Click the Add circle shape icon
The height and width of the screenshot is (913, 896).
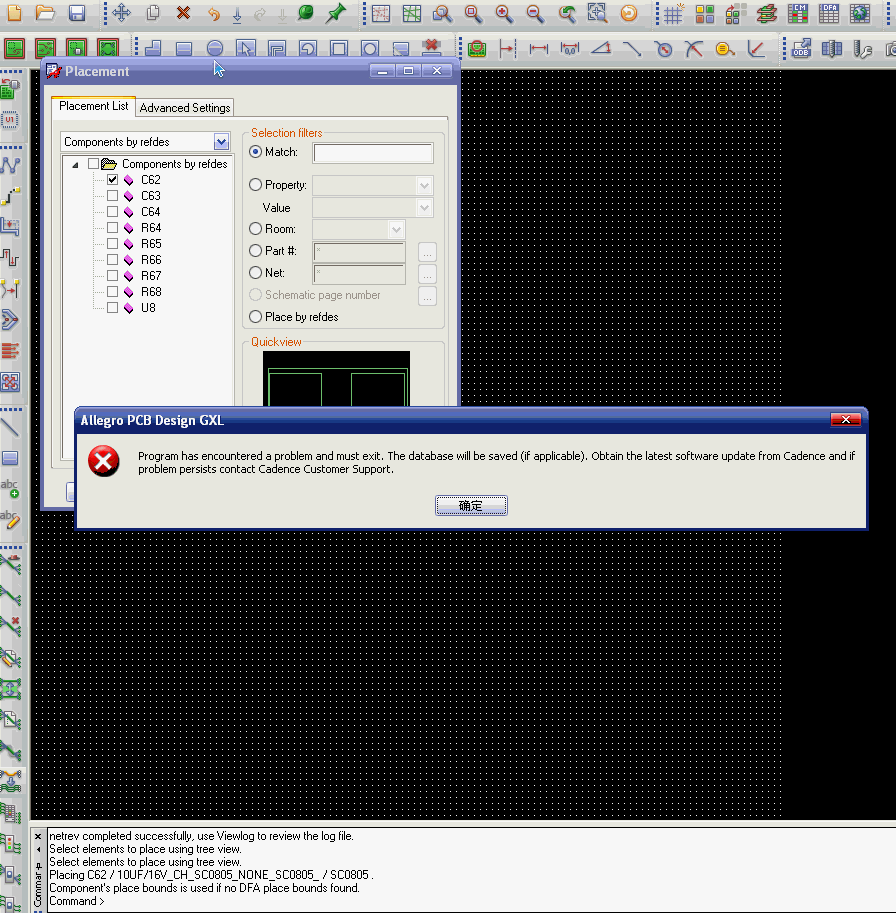(215, 48)
